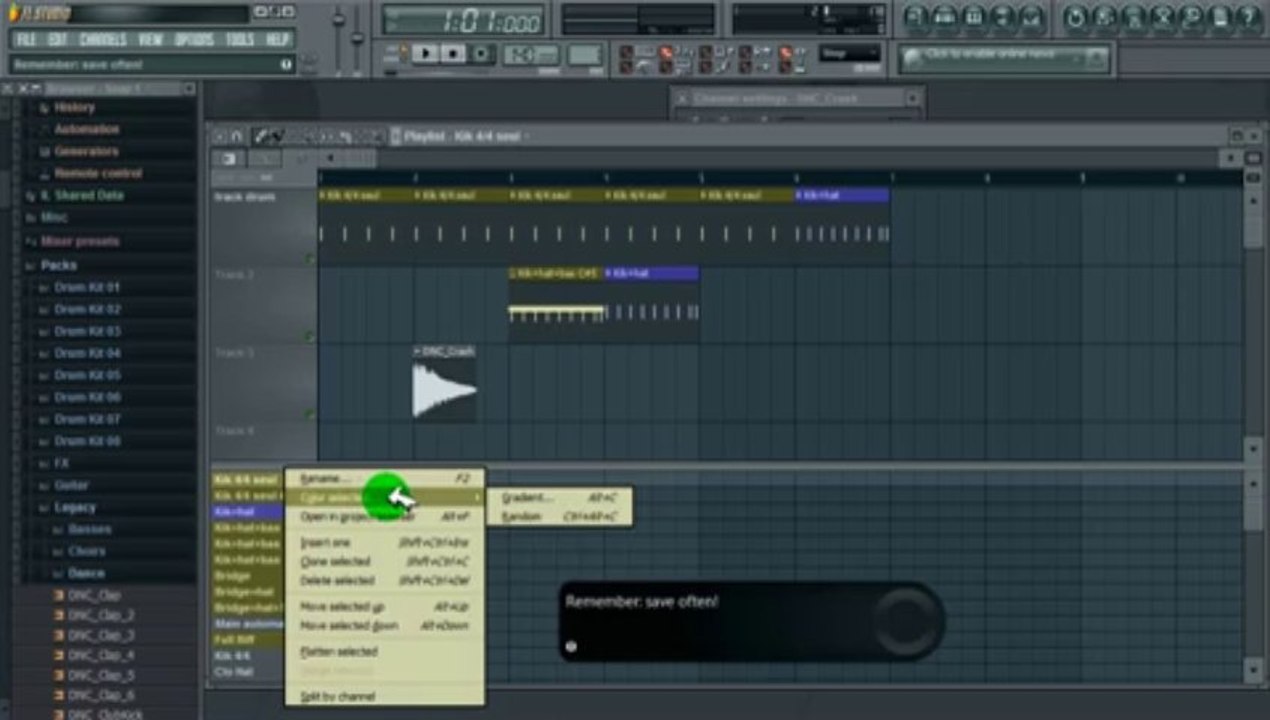
Task: Choose Random in color submenu
Action: click(559, 517)
